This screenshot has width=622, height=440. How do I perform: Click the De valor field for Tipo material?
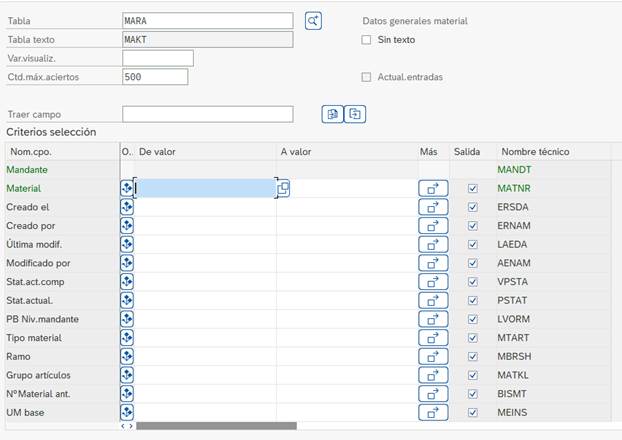205,338
